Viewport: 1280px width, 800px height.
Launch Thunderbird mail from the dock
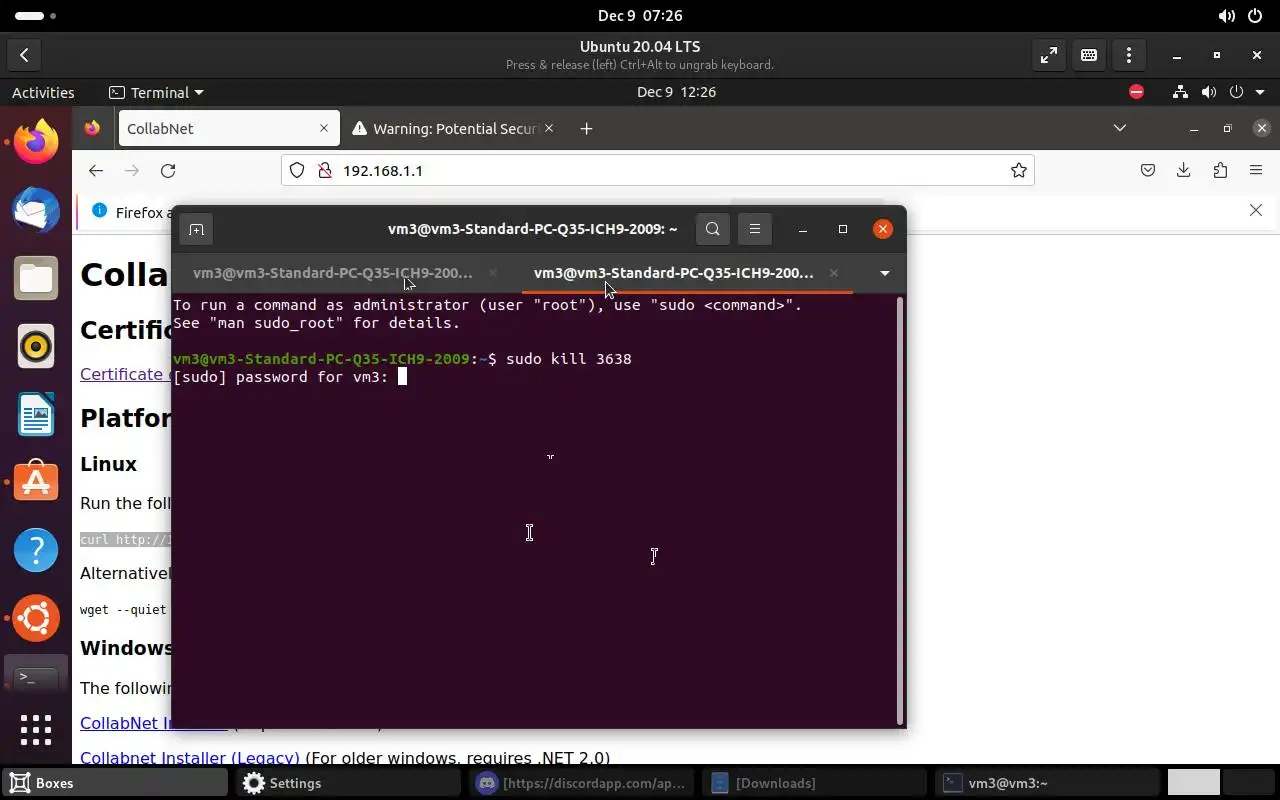click(36, 210)
